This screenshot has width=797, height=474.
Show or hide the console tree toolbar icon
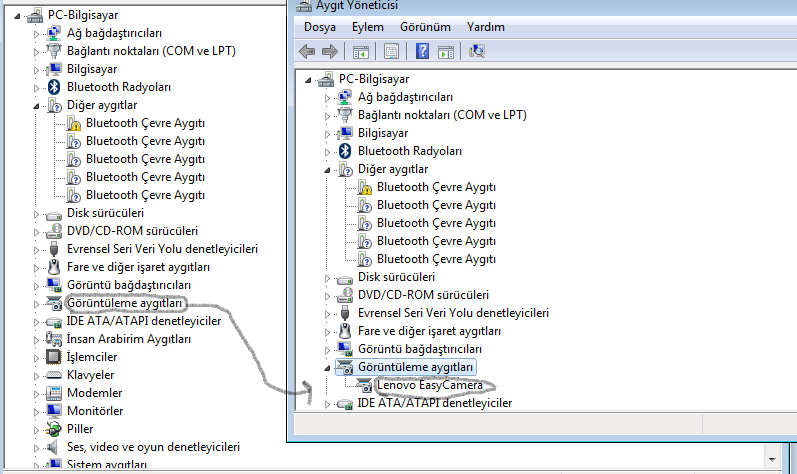pyautogui.click(x=360, y=51)
